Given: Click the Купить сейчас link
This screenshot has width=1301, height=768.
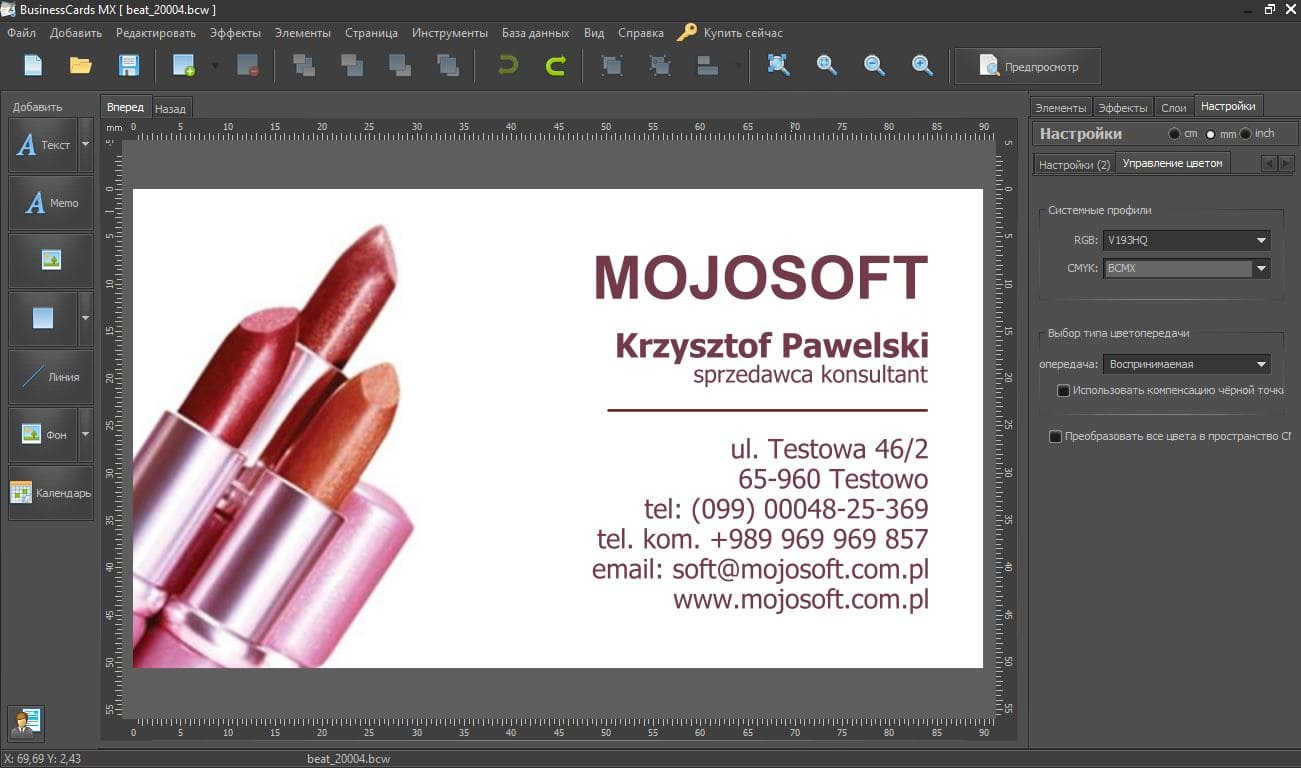Looking at the screenshot, I should point(743,33).
